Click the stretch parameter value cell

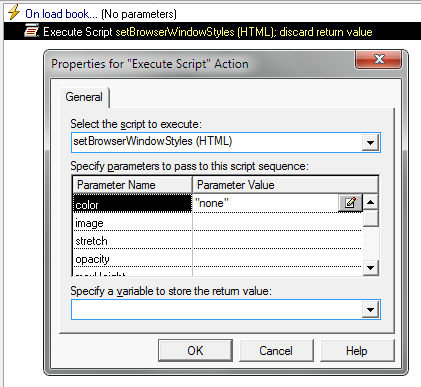[x=277, y=240]
